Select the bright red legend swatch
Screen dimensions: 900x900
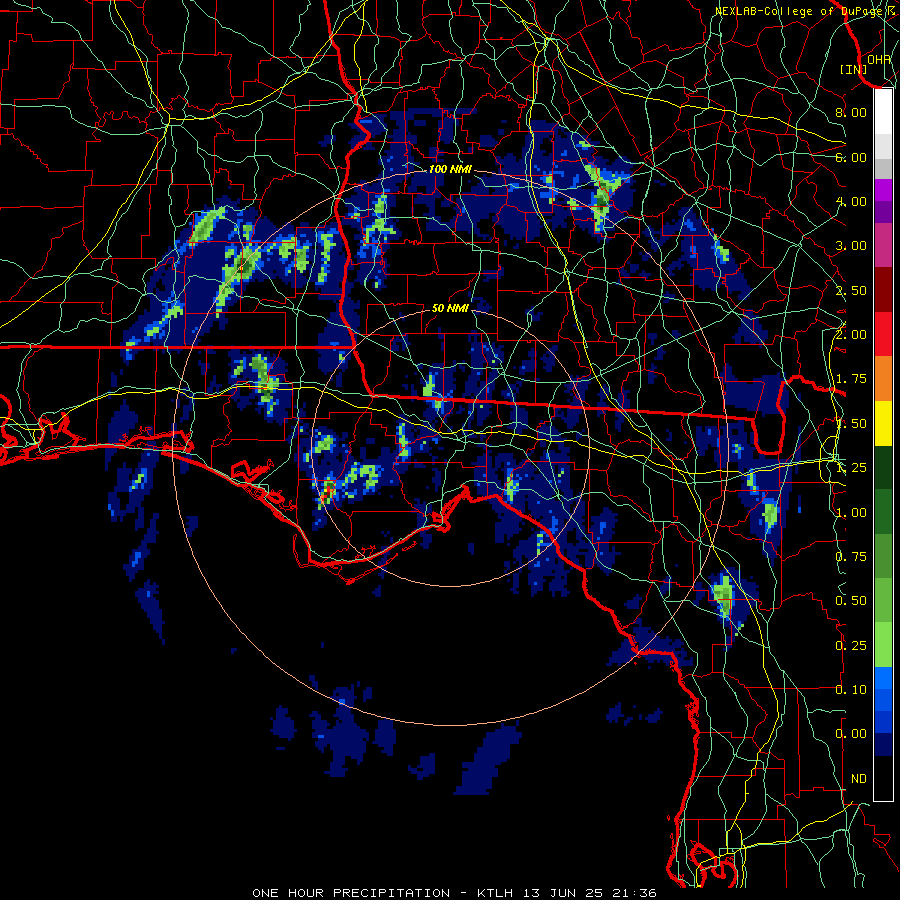[x=883, y=334]
